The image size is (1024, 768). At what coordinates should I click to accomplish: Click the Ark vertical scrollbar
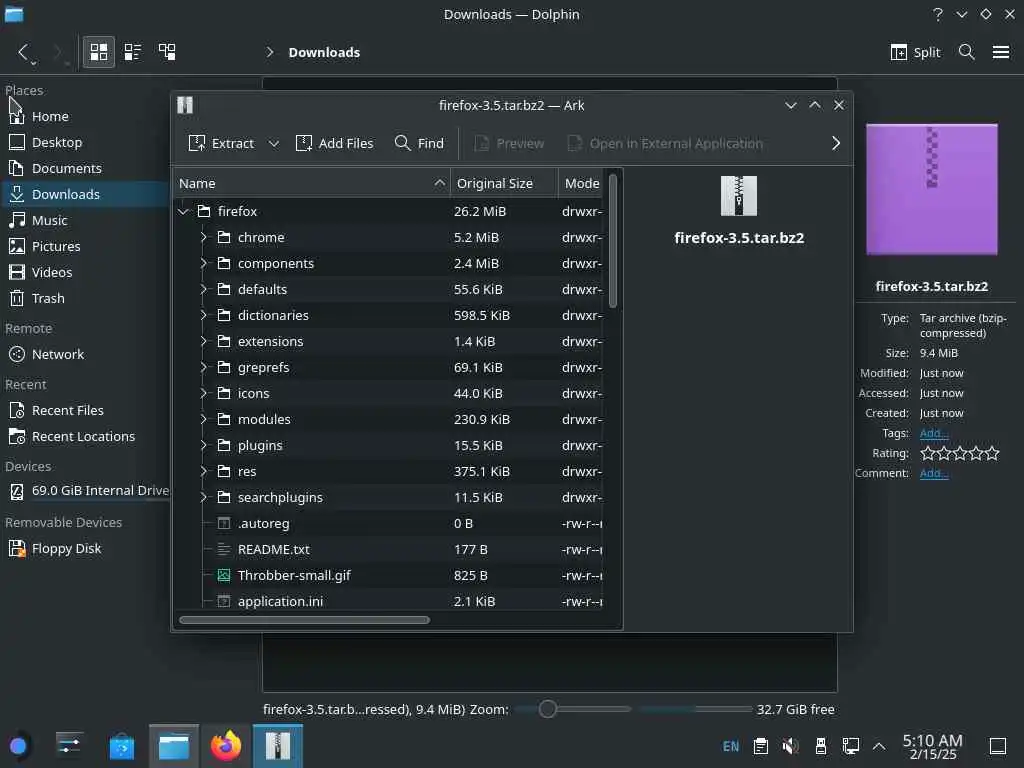coord(613,240)
